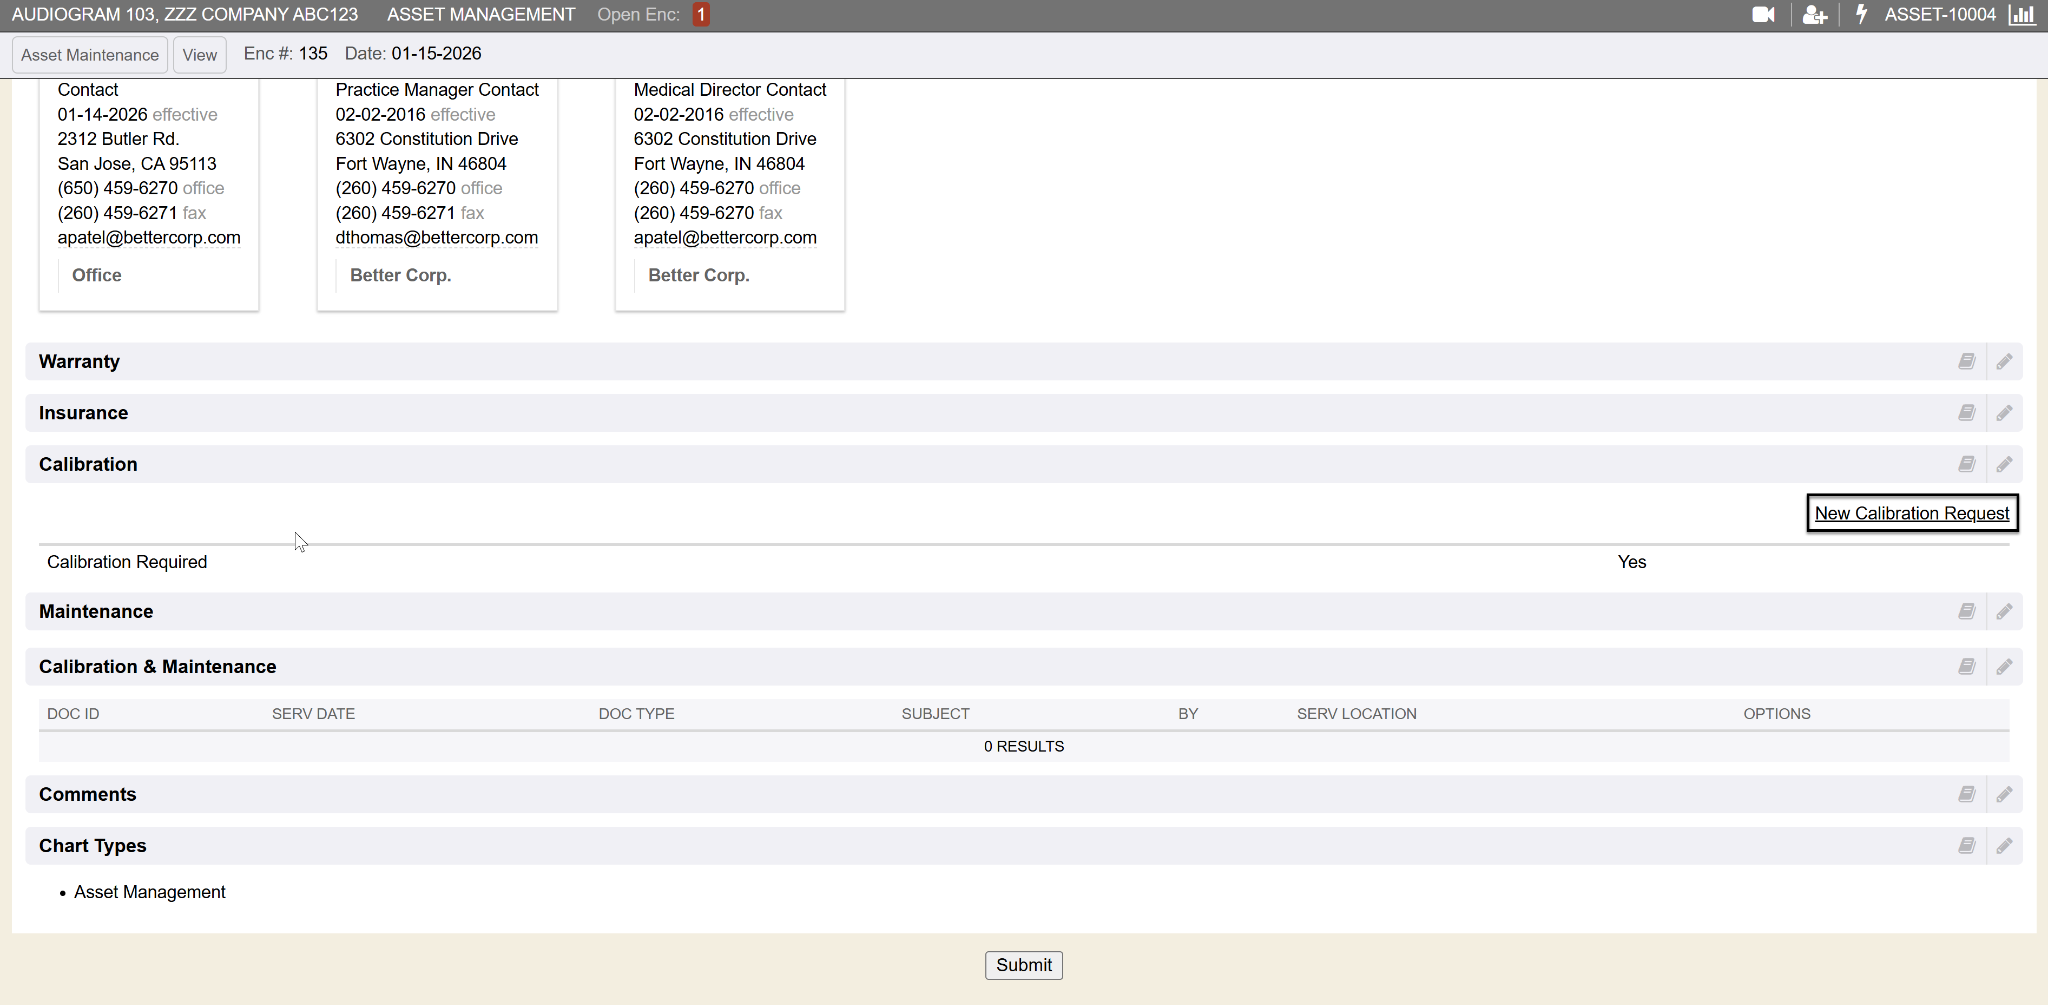Click the pencil edit icon for Warranty
2048x1005 pixels.
coord(2004,362)
